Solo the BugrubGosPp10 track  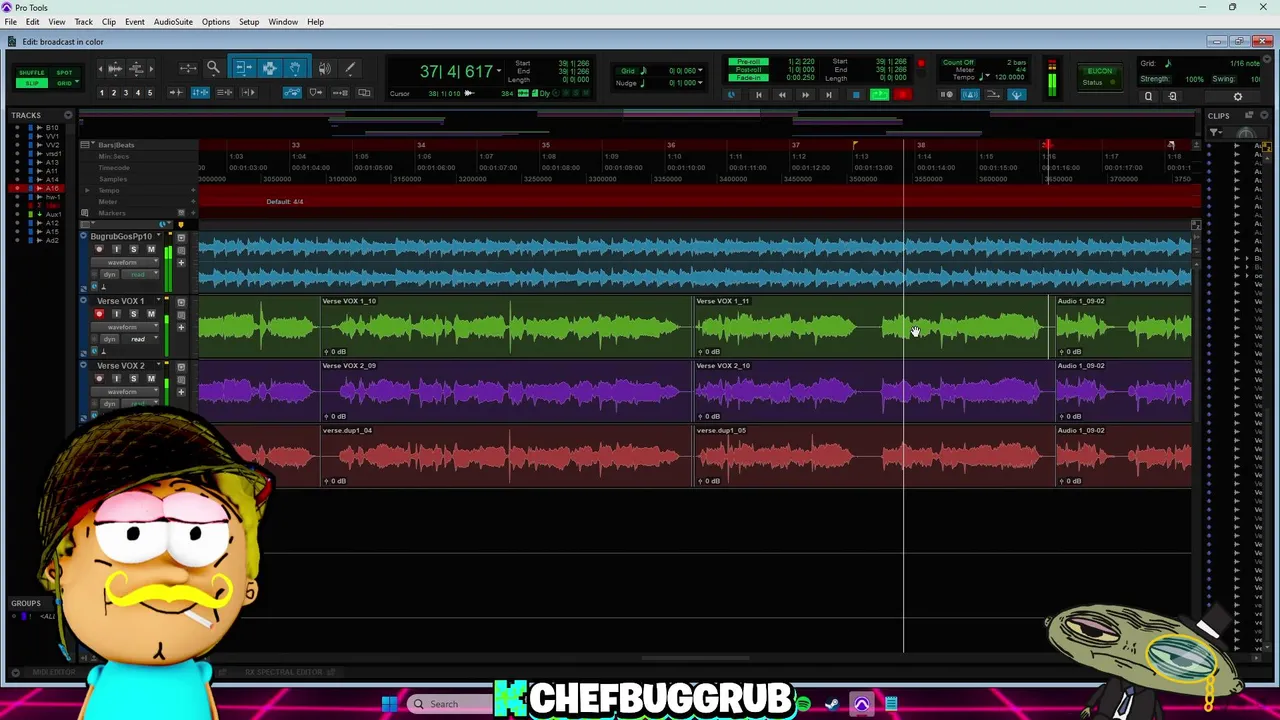133,249
